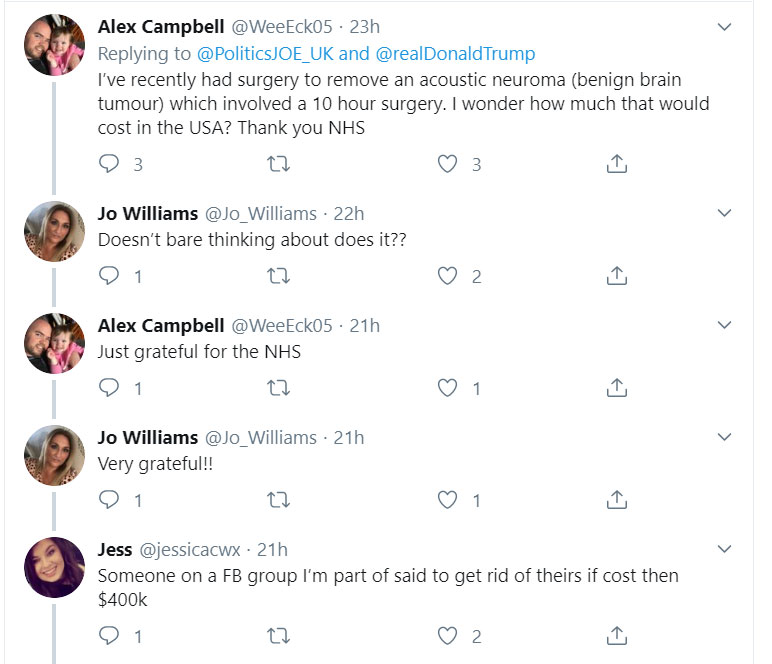The image size is (772, 664).
Task: Open the @PoliticsJOE_UK profile link
Action: coord(256,54)
